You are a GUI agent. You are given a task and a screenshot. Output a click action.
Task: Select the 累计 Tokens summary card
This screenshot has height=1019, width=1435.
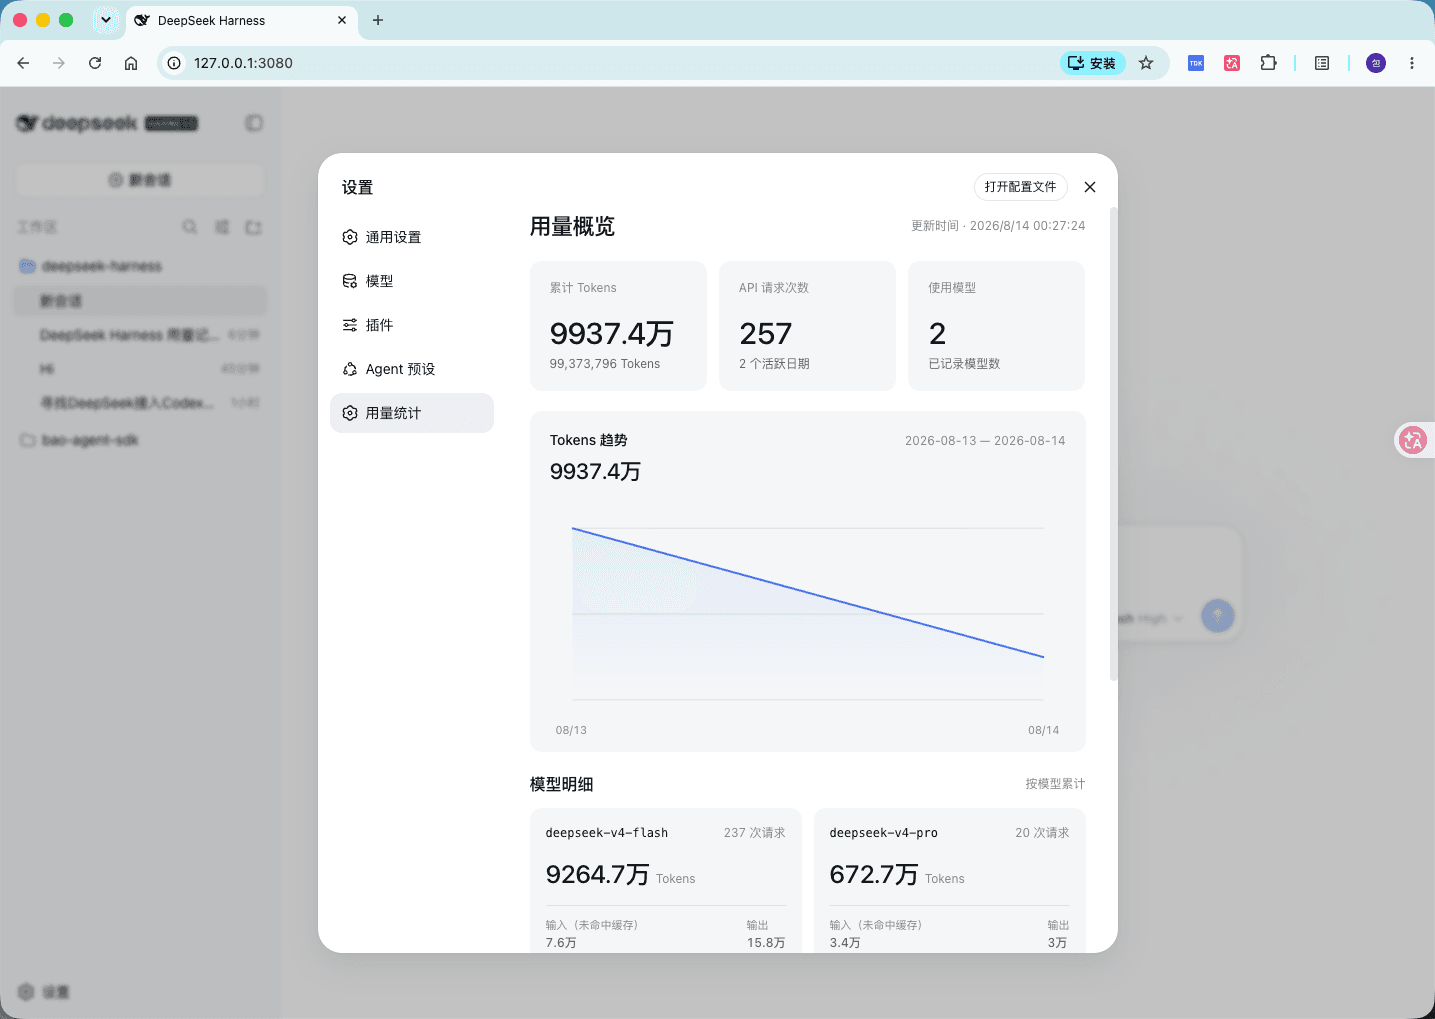(618, 326)
